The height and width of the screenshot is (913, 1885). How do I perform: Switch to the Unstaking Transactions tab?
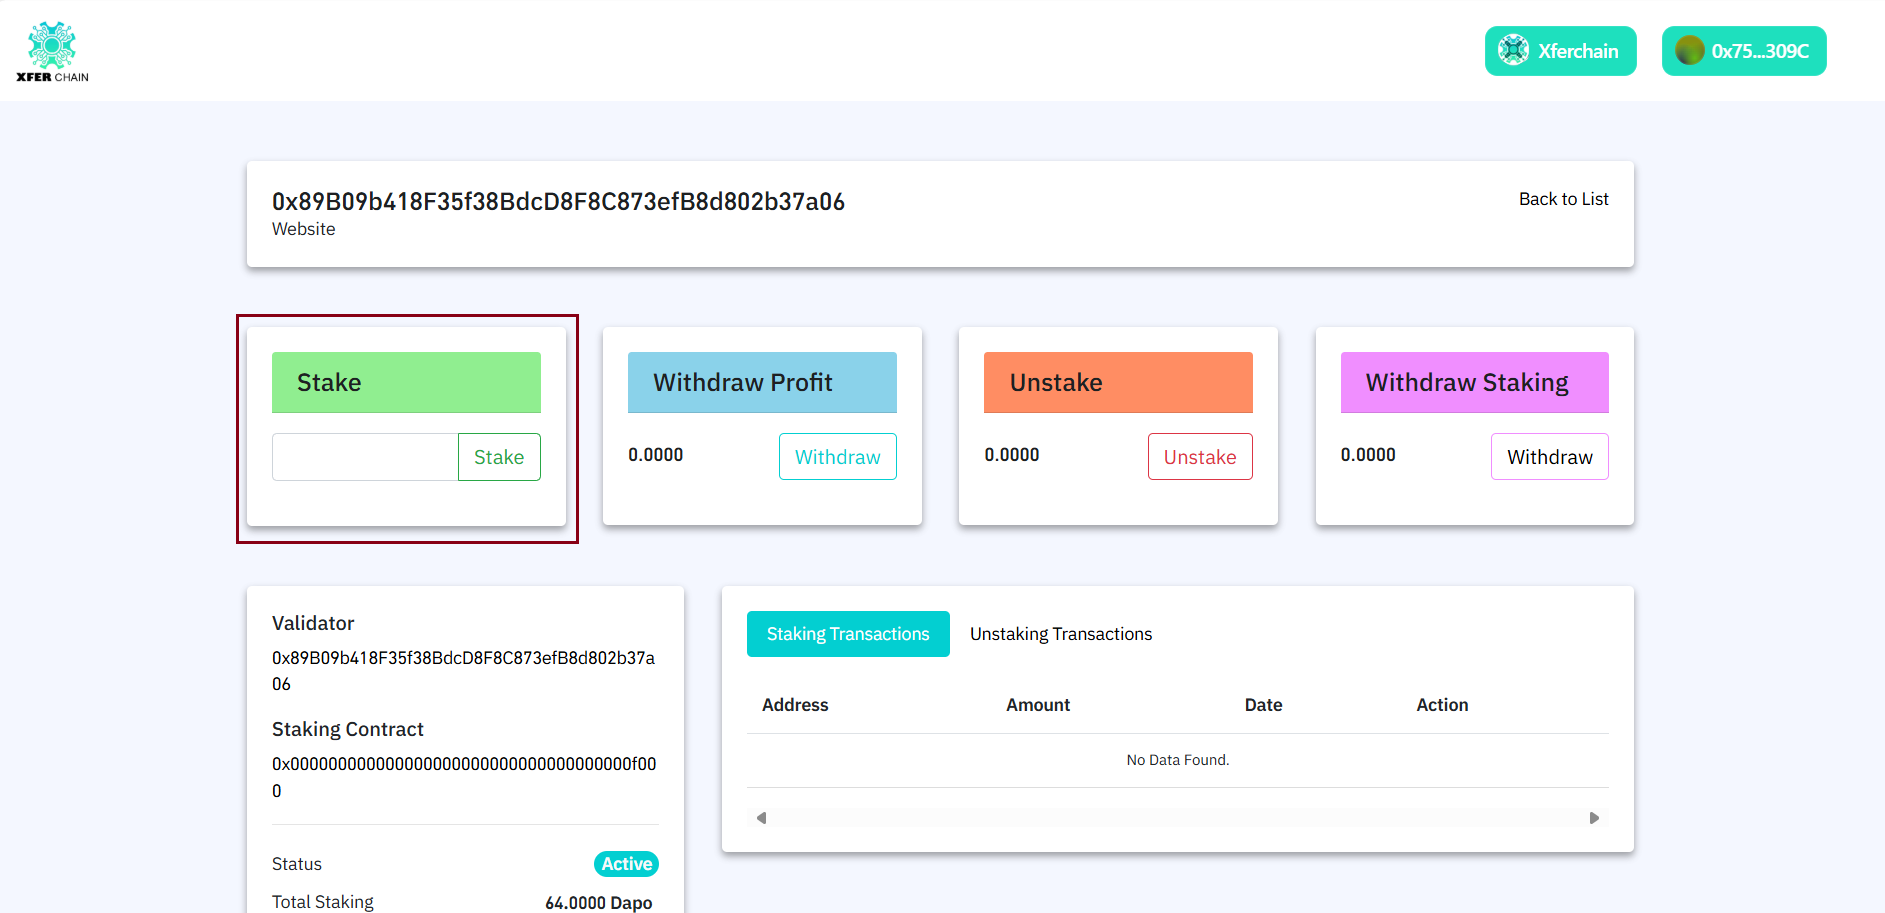click(x=1060, y=633)
